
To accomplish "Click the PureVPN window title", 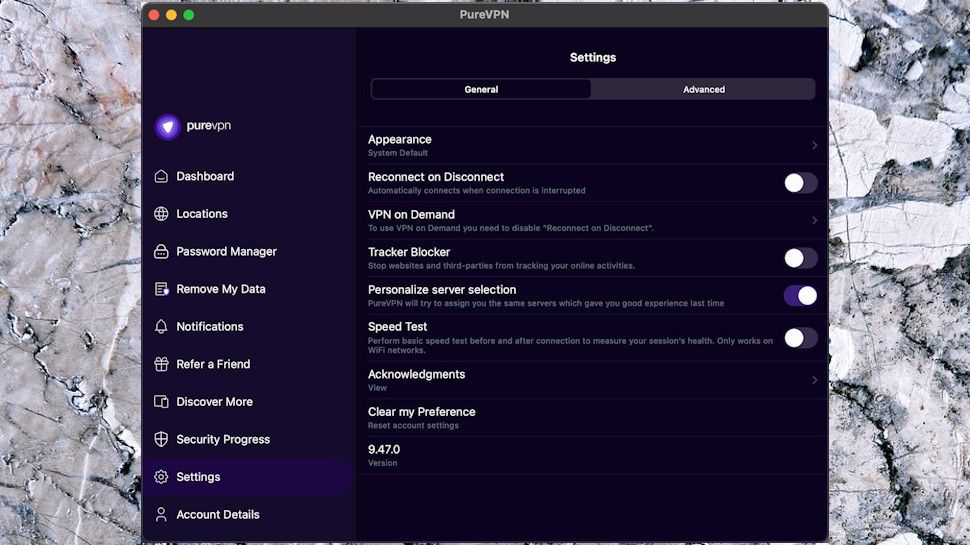I will coord(484,15).
